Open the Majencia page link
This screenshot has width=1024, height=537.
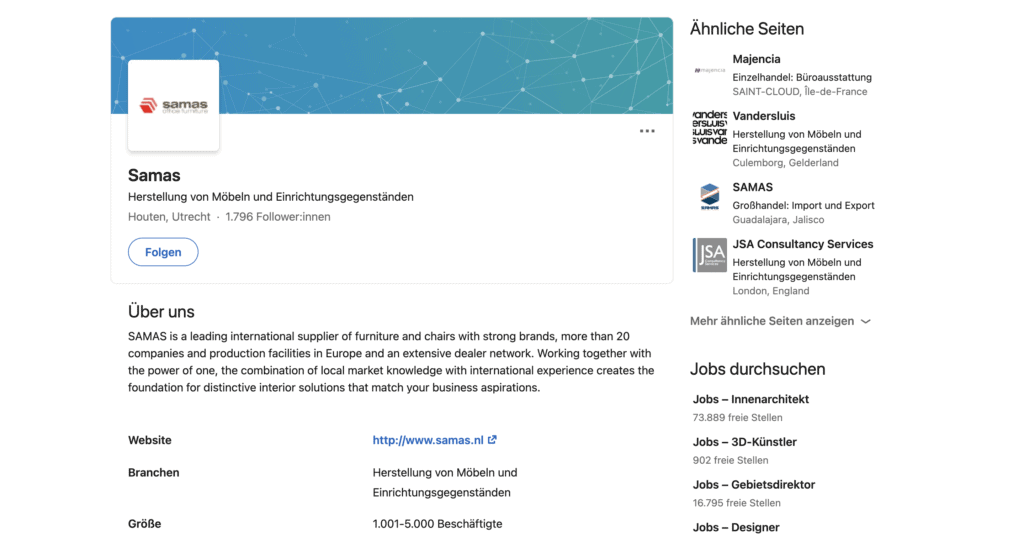(x=756, y=59)
